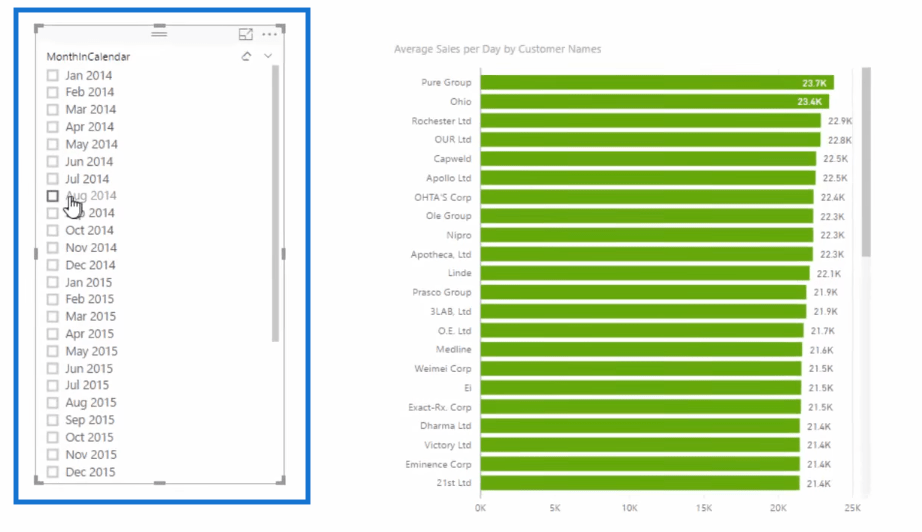Select the Pure Group bar
Screen dimensions: 922x532
coord(656,83)
